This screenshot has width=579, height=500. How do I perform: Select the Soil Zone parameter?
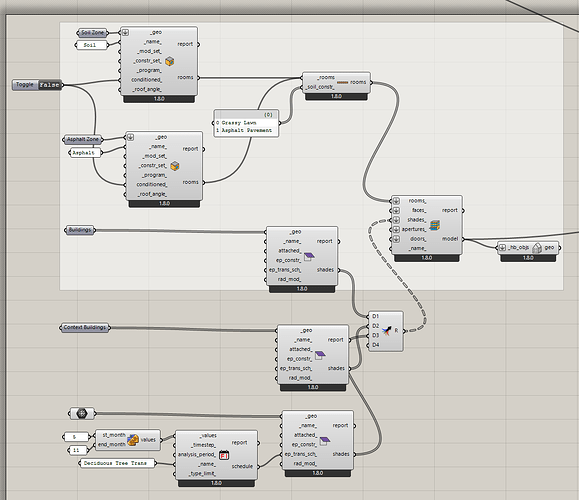(92, 33)
